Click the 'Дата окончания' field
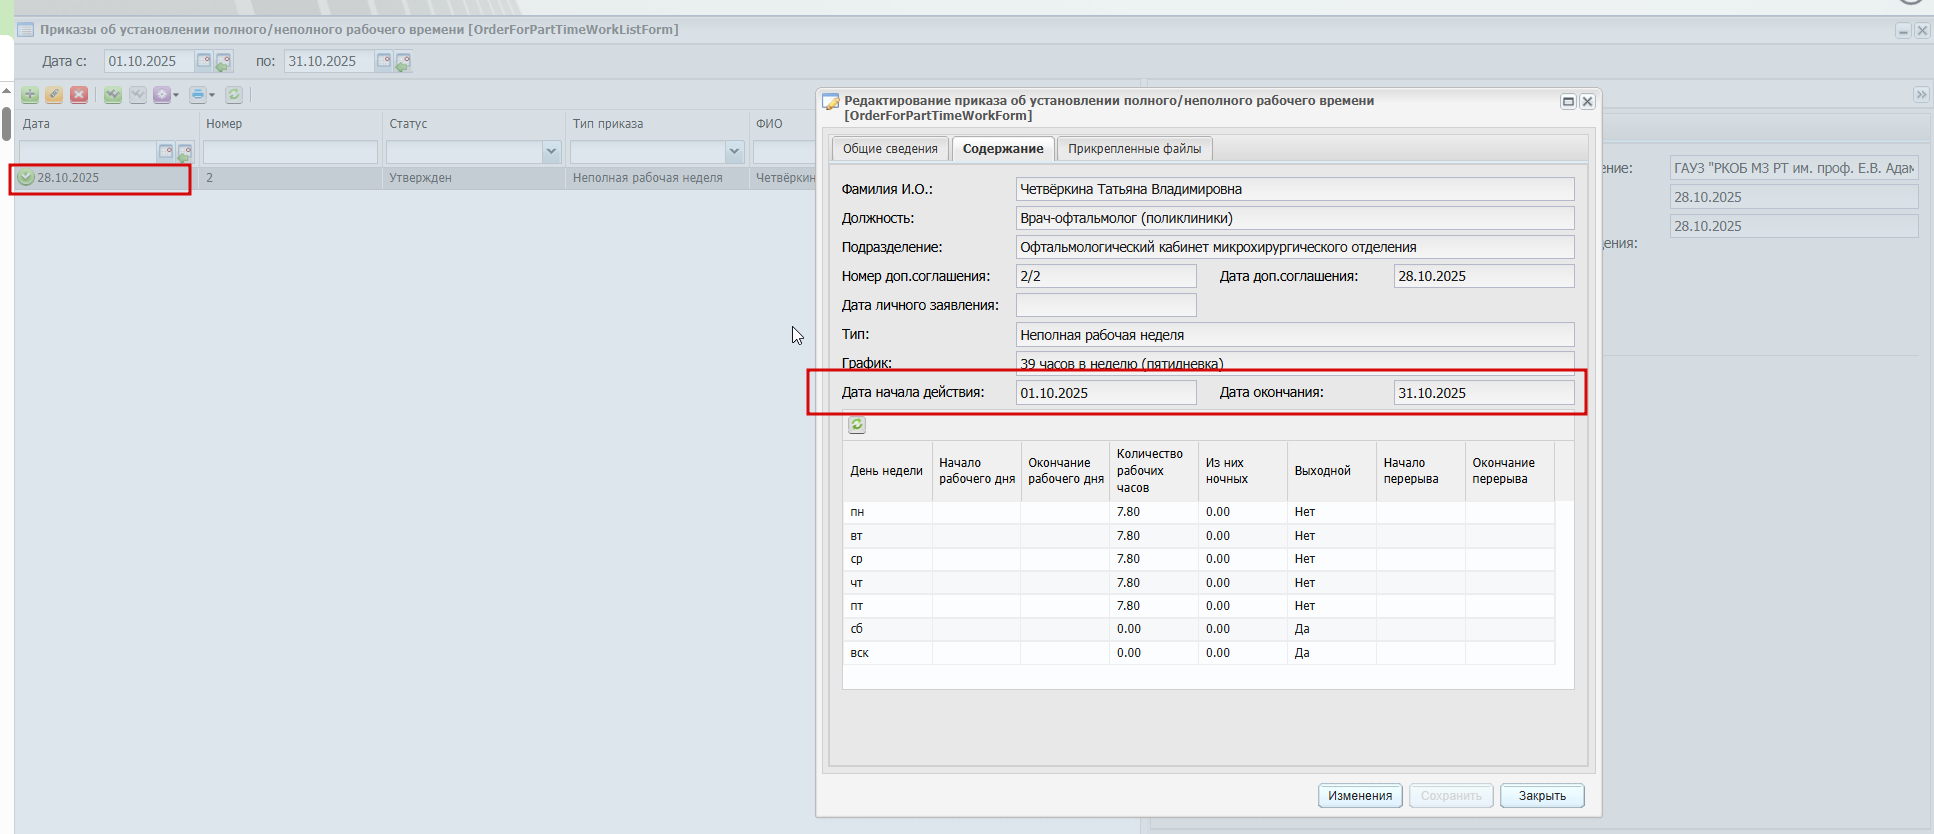Viewport: 1934px width, 834px height. (x=1484, y=393)
